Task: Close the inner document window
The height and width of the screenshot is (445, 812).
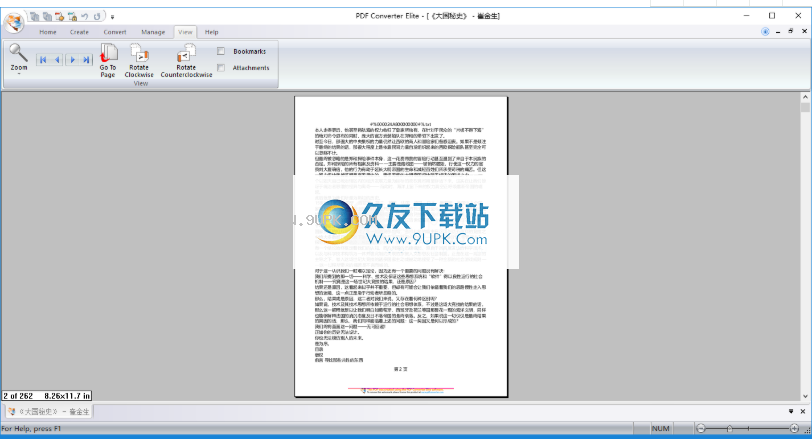Action: [804, 32]
